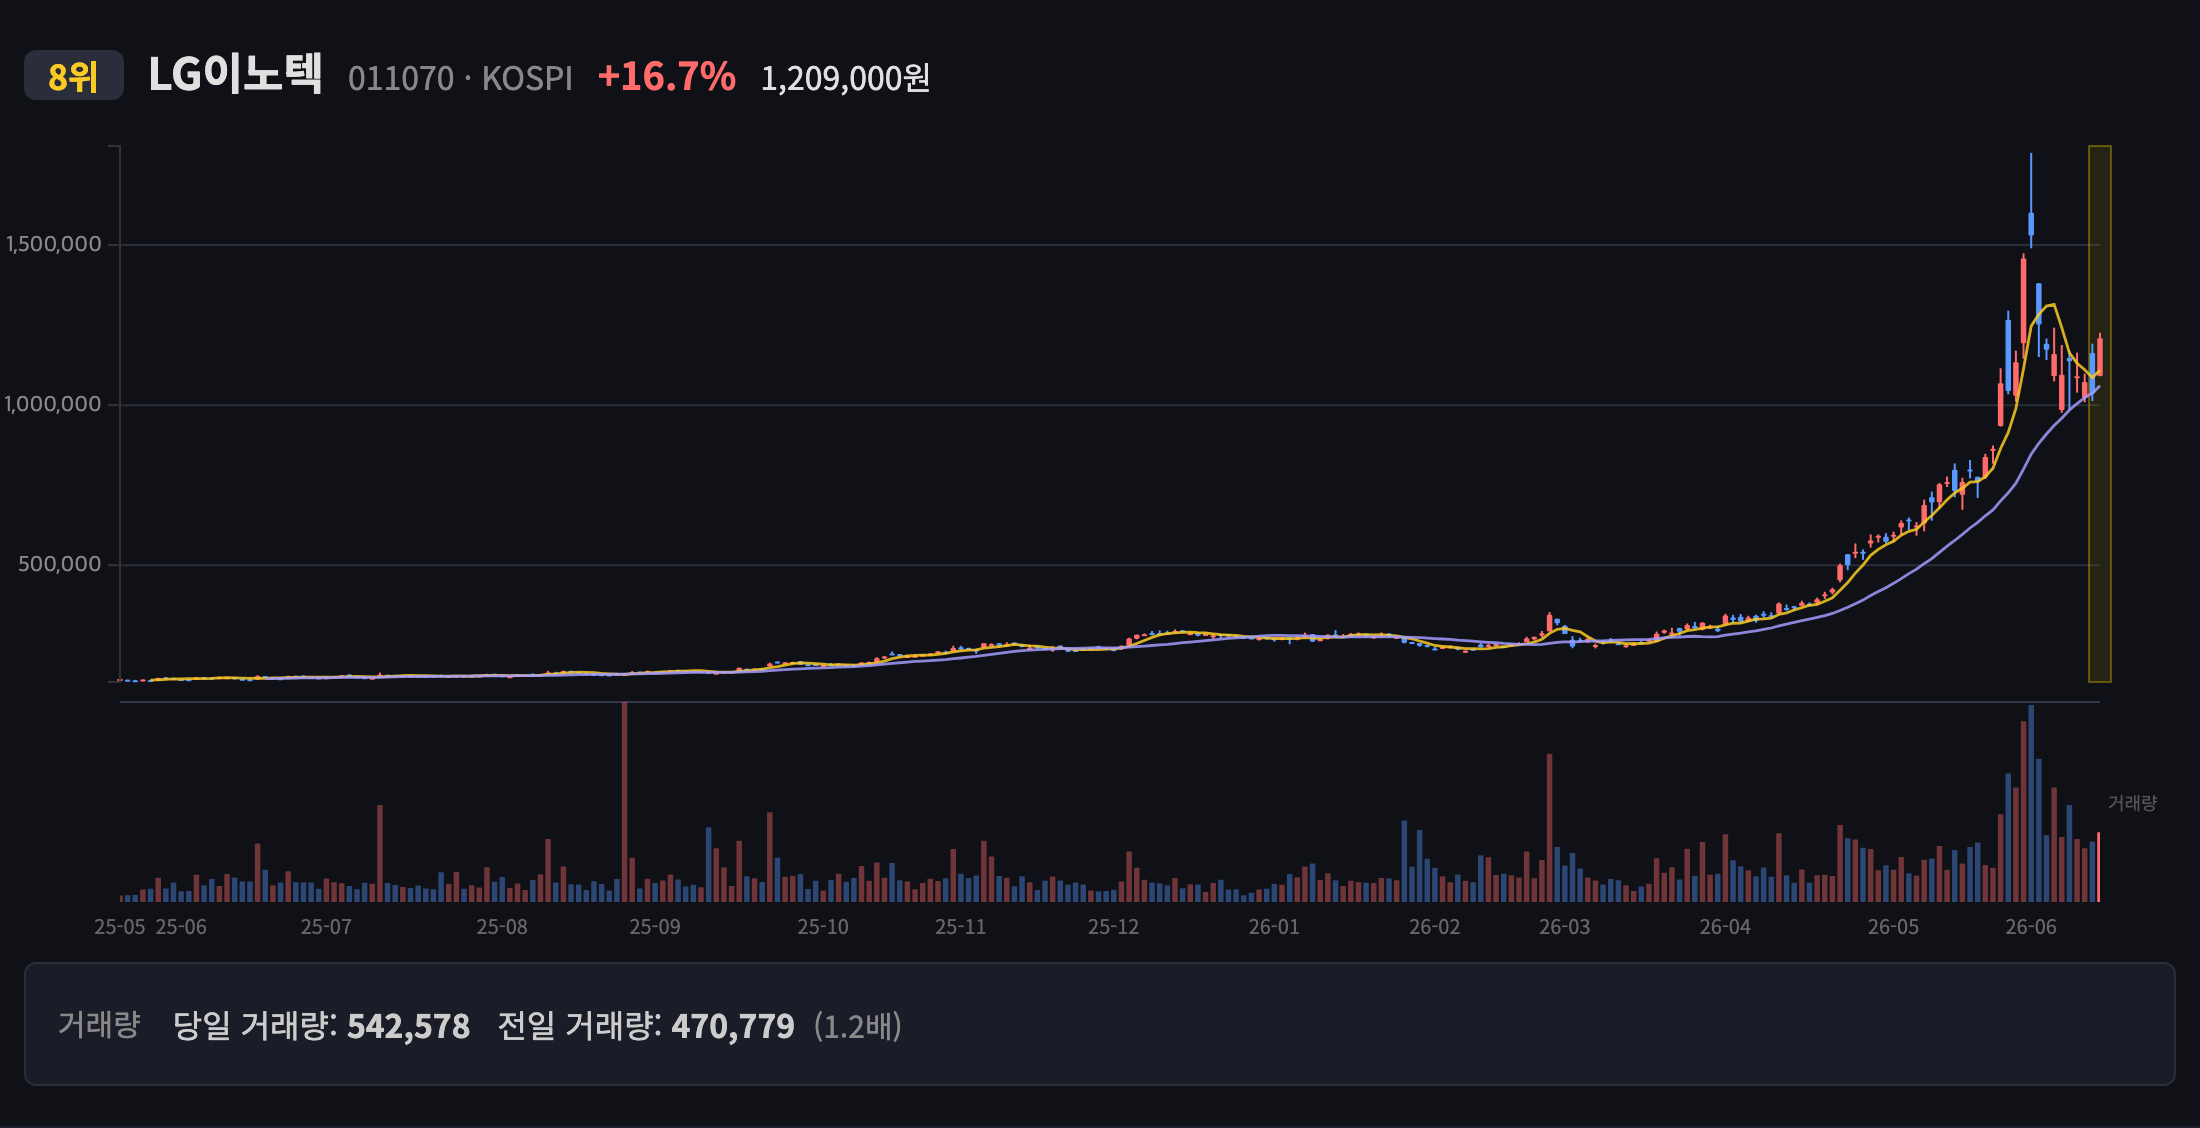
Task: Click the 011070 · KOSPI ticker text
Action: (x=460, y=78)
